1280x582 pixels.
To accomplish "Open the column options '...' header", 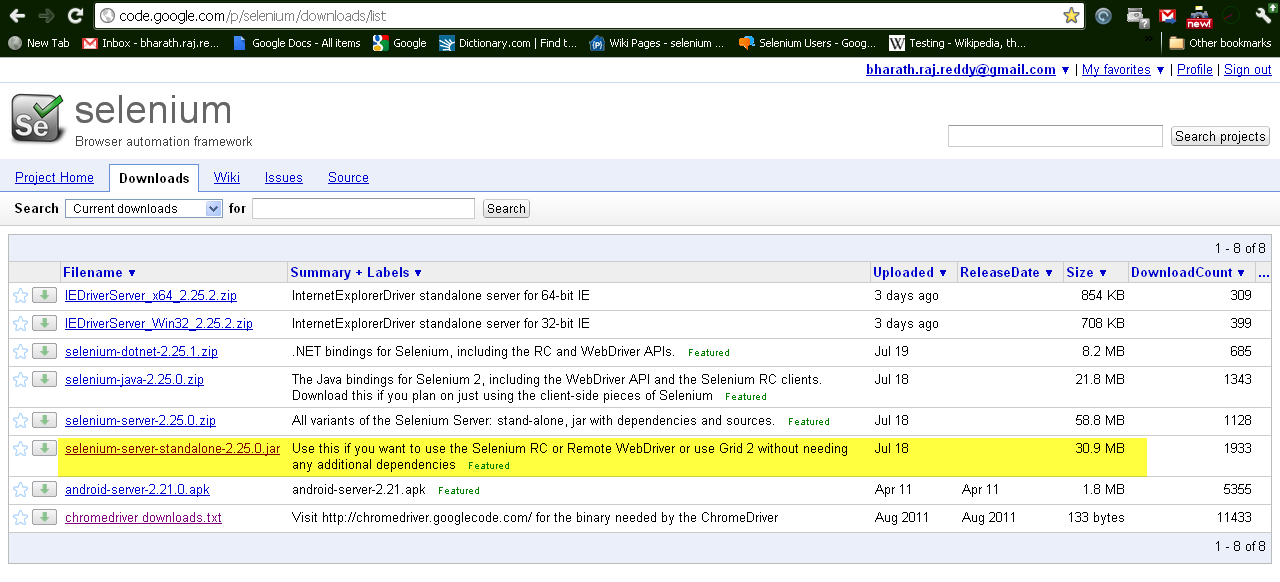I will (1263, 272).
